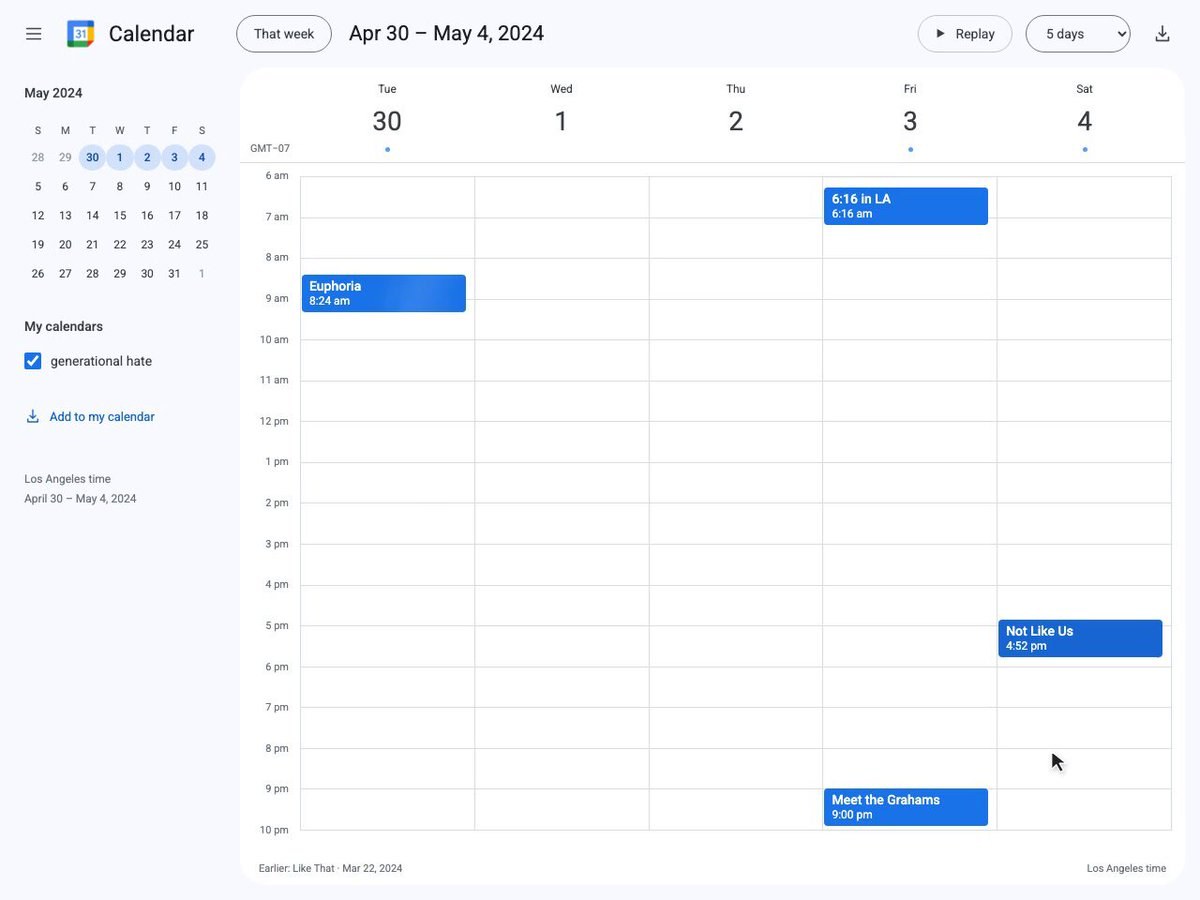The image size is (1200, 900).
Task: Select May 13 in mini calendar
Action: point(65,215)
